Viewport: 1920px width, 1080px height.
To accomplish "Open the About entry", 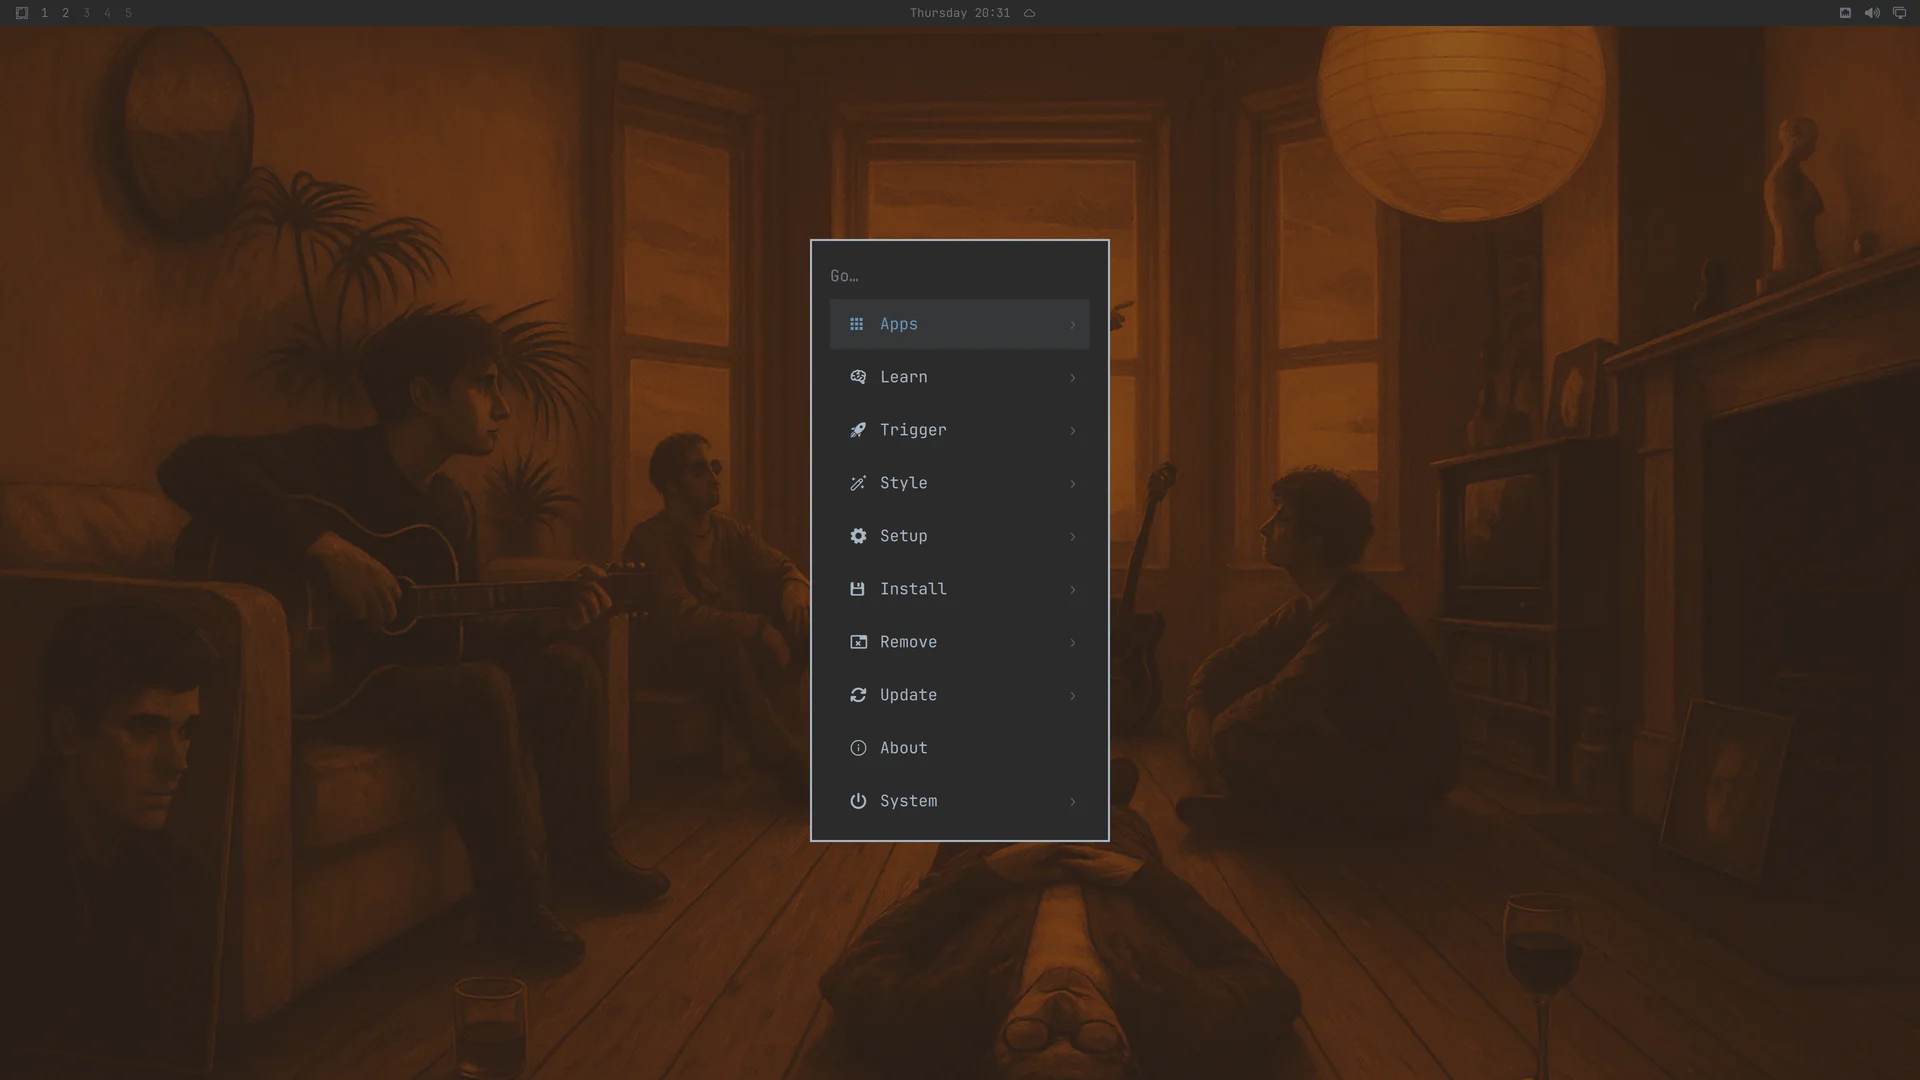I will click(x=959, y=748).
